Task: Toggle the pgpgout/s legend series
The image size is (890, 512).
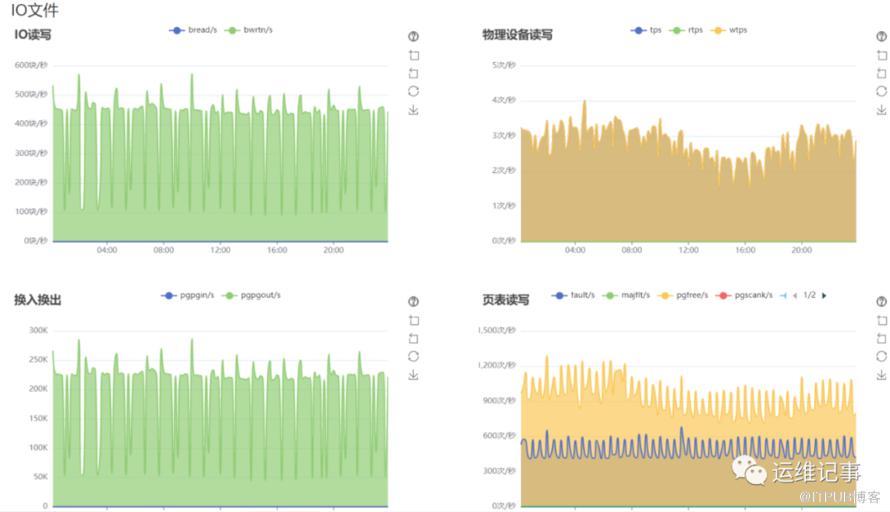Action: [x=252, y=295]
